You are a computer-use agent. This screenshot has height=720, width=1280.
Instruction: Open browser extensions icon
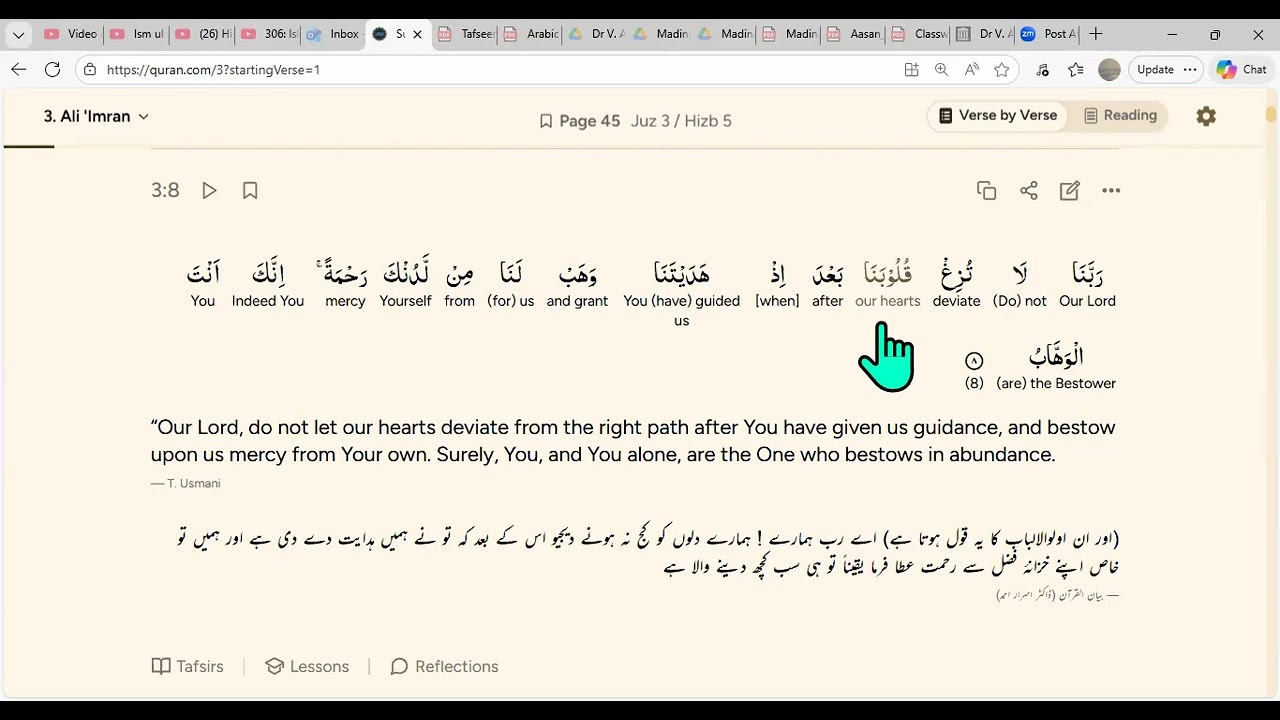click(1043, 70)
